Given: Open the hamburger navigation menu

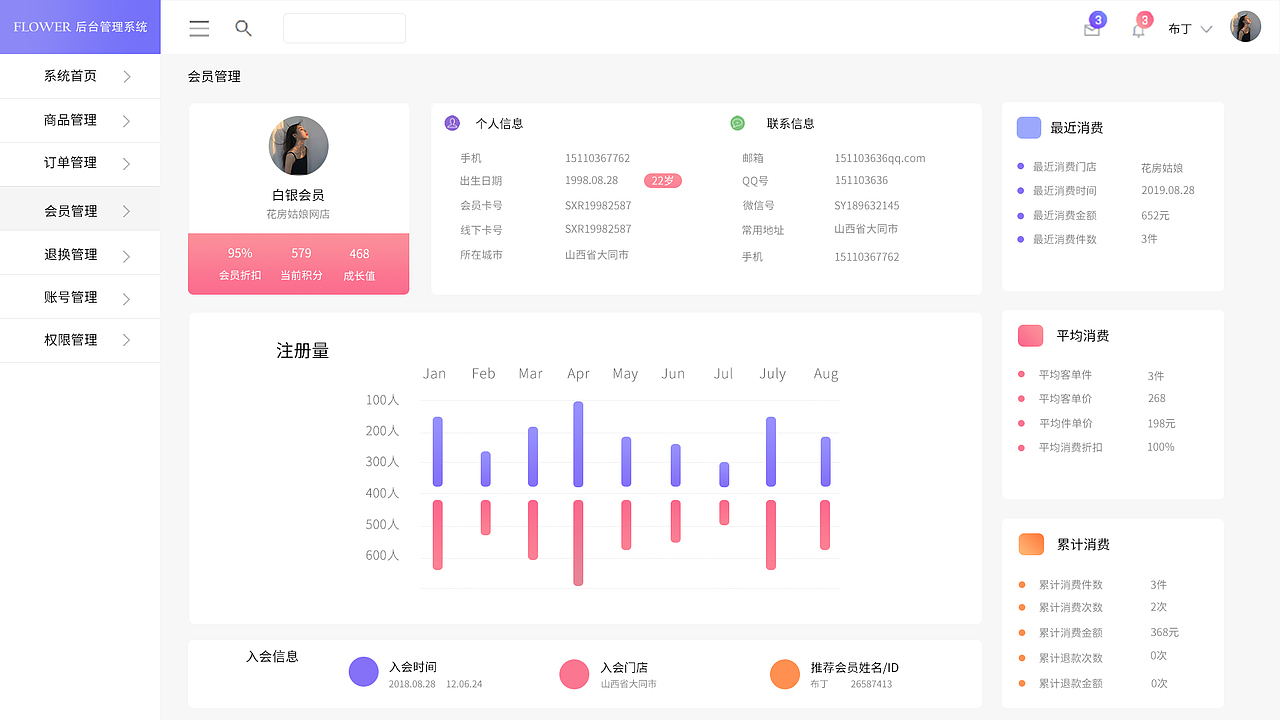Looking at the screenshot, I should click(x=199, y=28).
